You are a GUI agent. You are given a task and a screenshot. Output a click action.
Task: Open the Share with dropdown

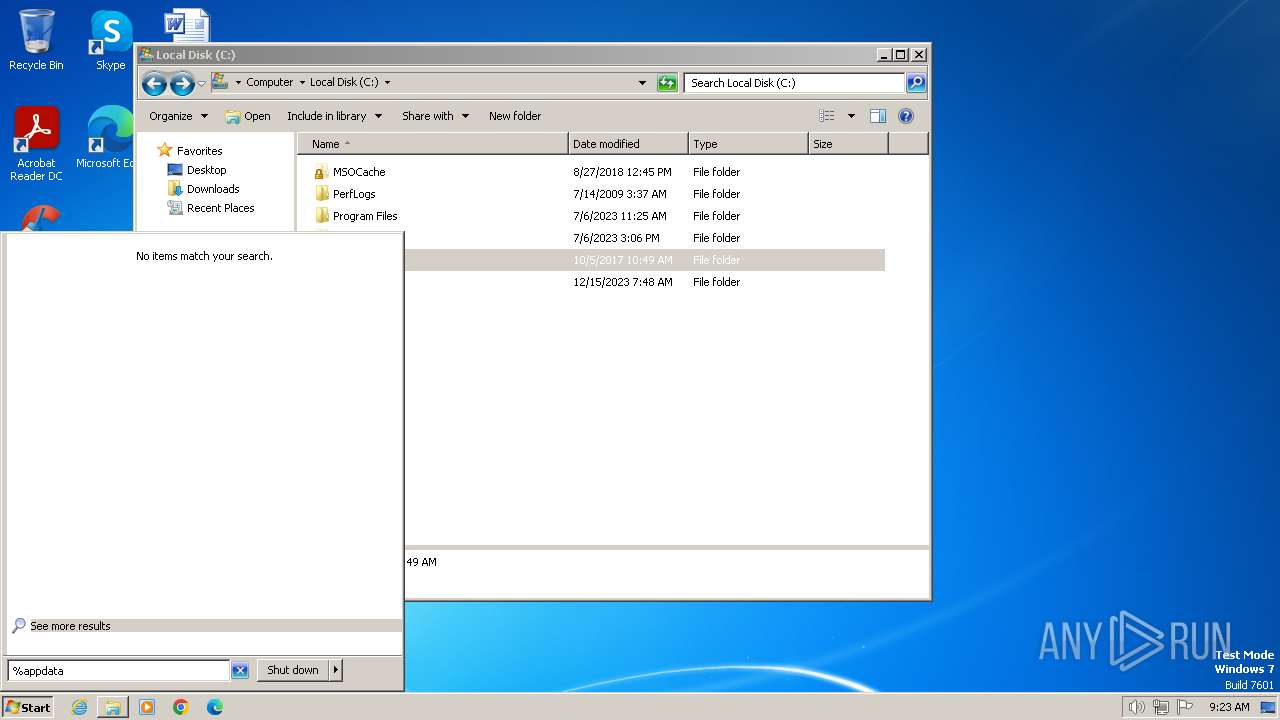[x=436, y=116]
